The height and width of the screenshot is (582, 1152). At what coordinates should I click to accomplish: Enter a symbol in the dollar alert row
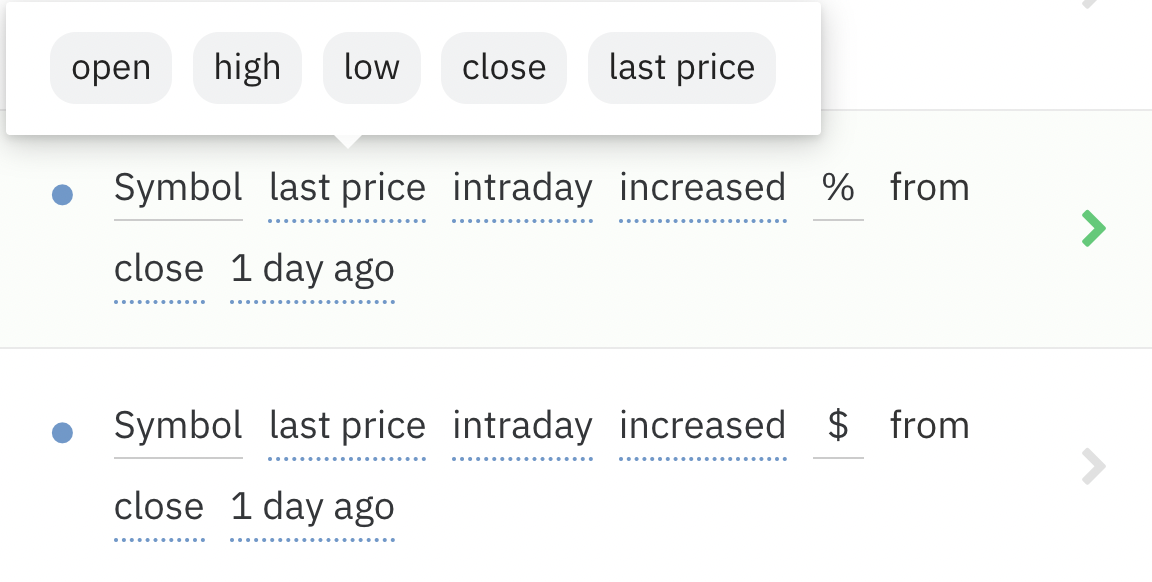pos(178,426)
